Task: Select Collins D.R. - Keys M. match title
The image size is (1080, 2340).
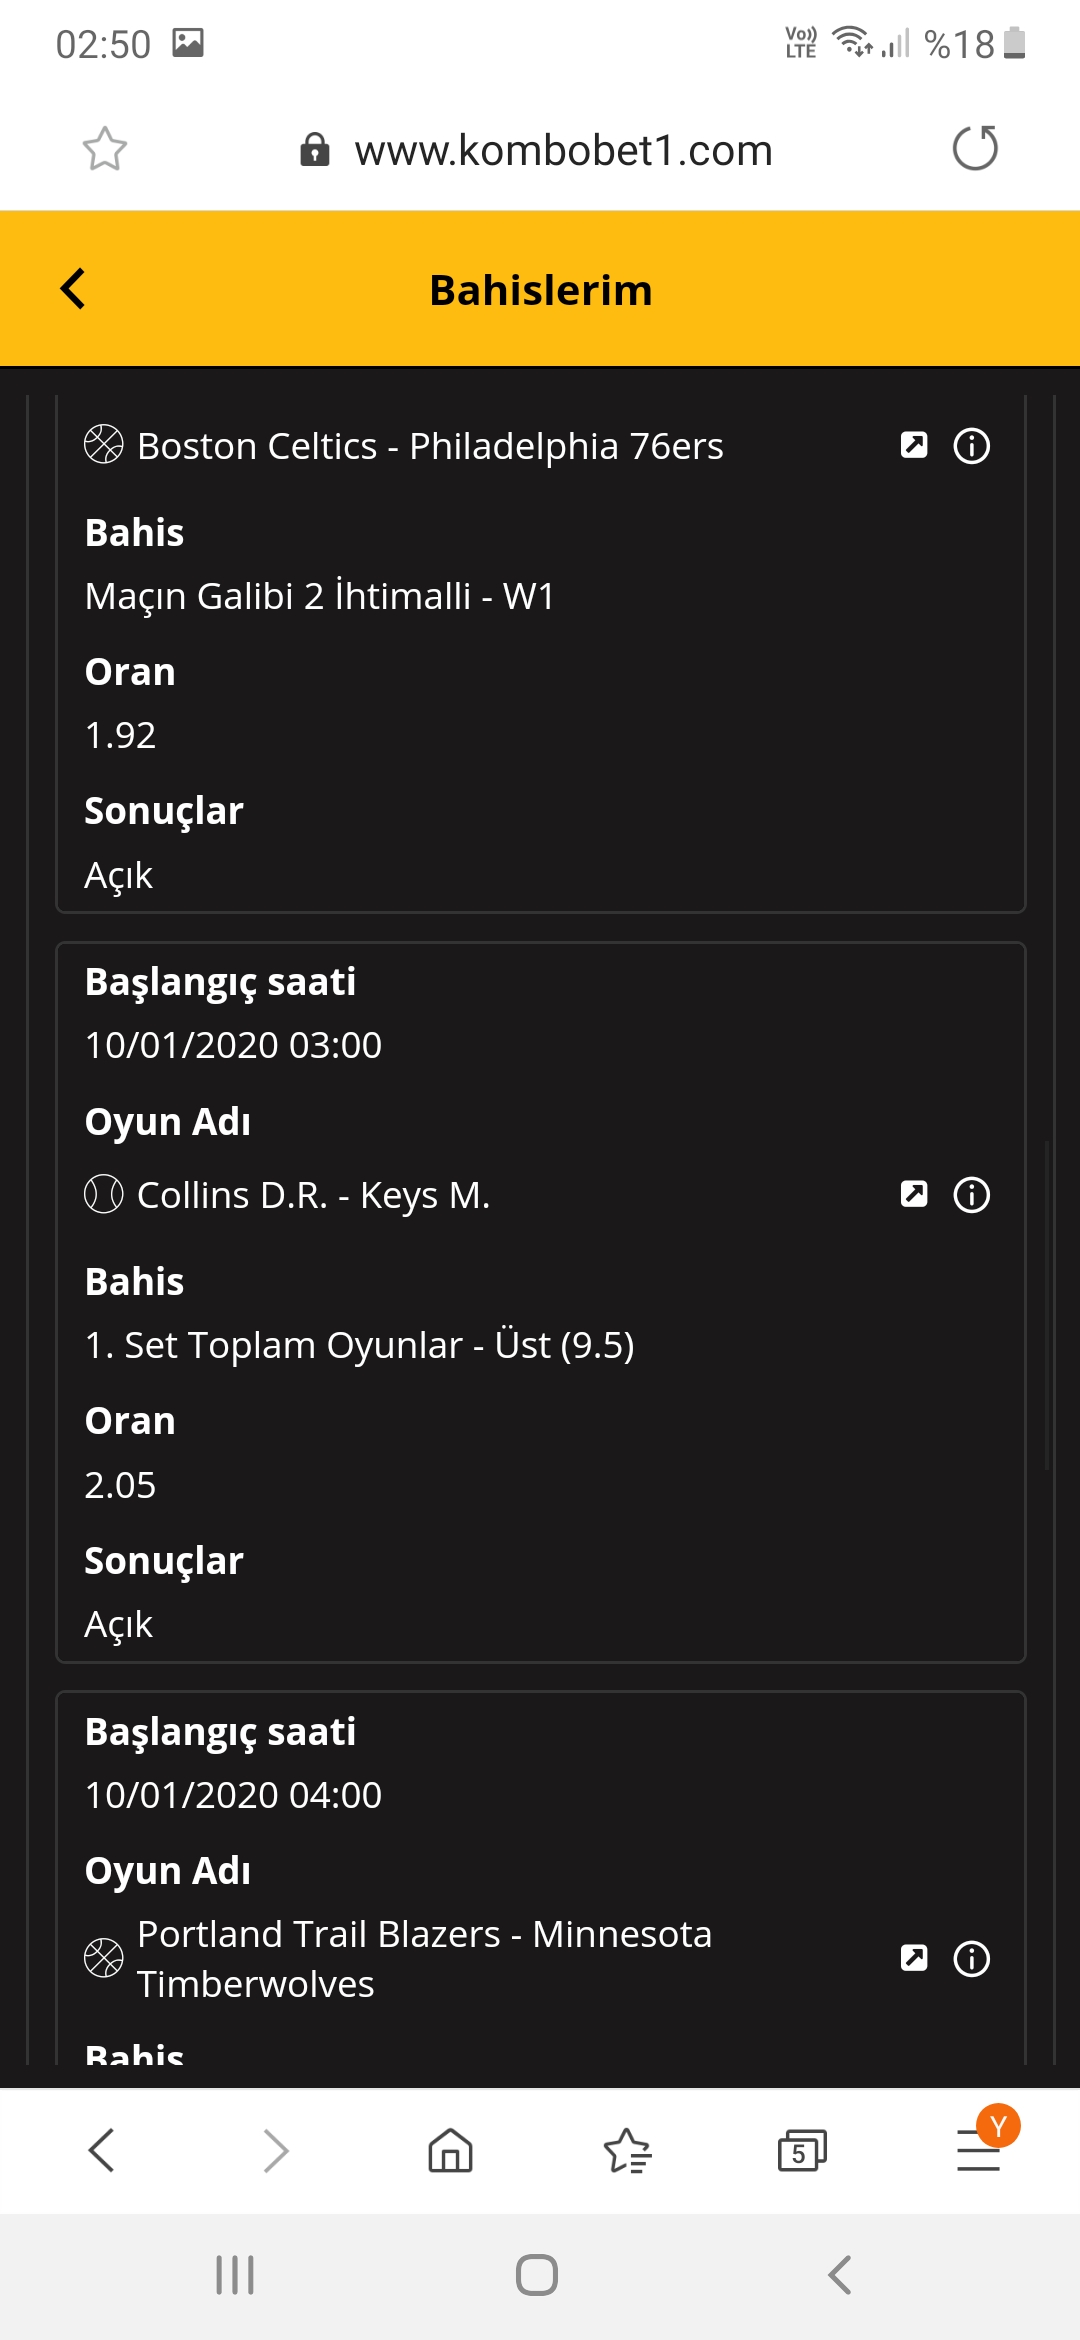Action: click(x=313, y=1195)
